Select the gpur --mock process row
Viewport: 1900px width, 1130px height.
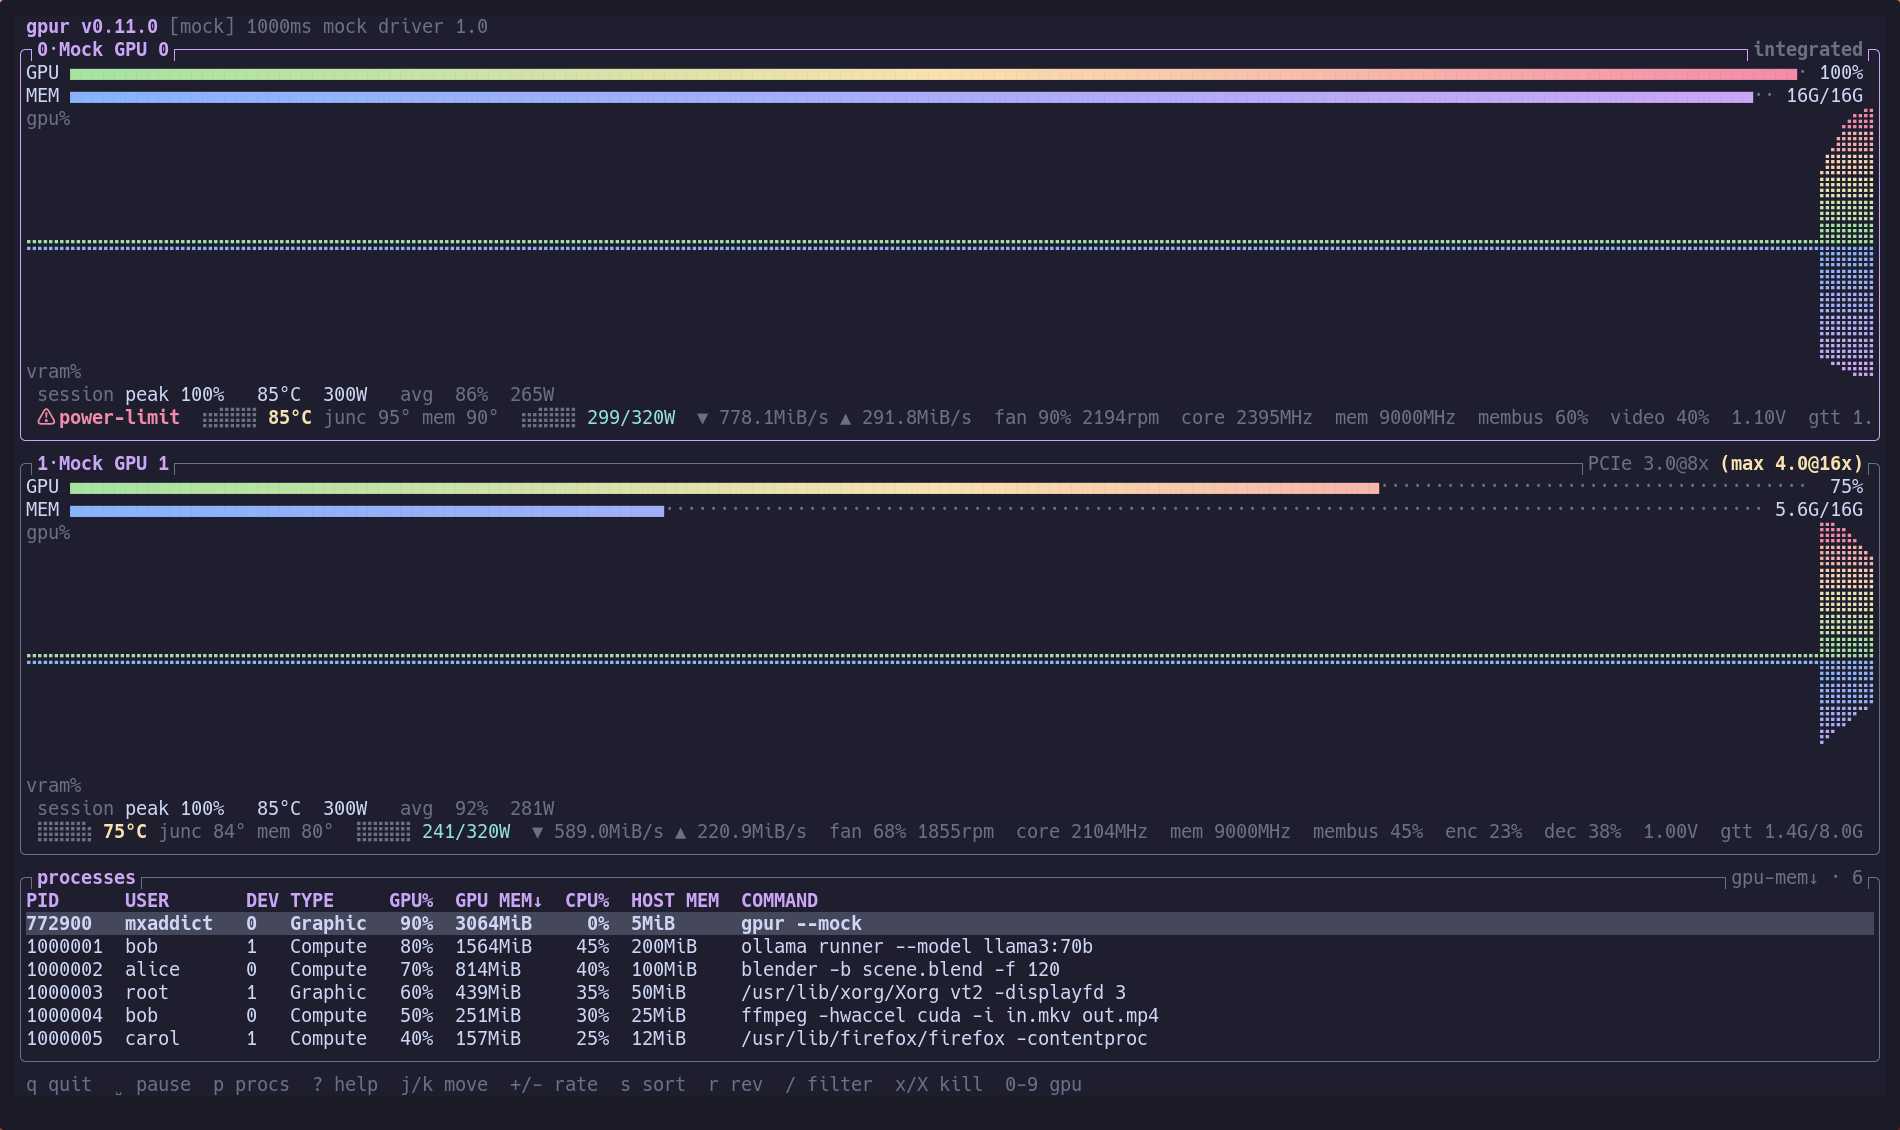click(x=949, y=923)
